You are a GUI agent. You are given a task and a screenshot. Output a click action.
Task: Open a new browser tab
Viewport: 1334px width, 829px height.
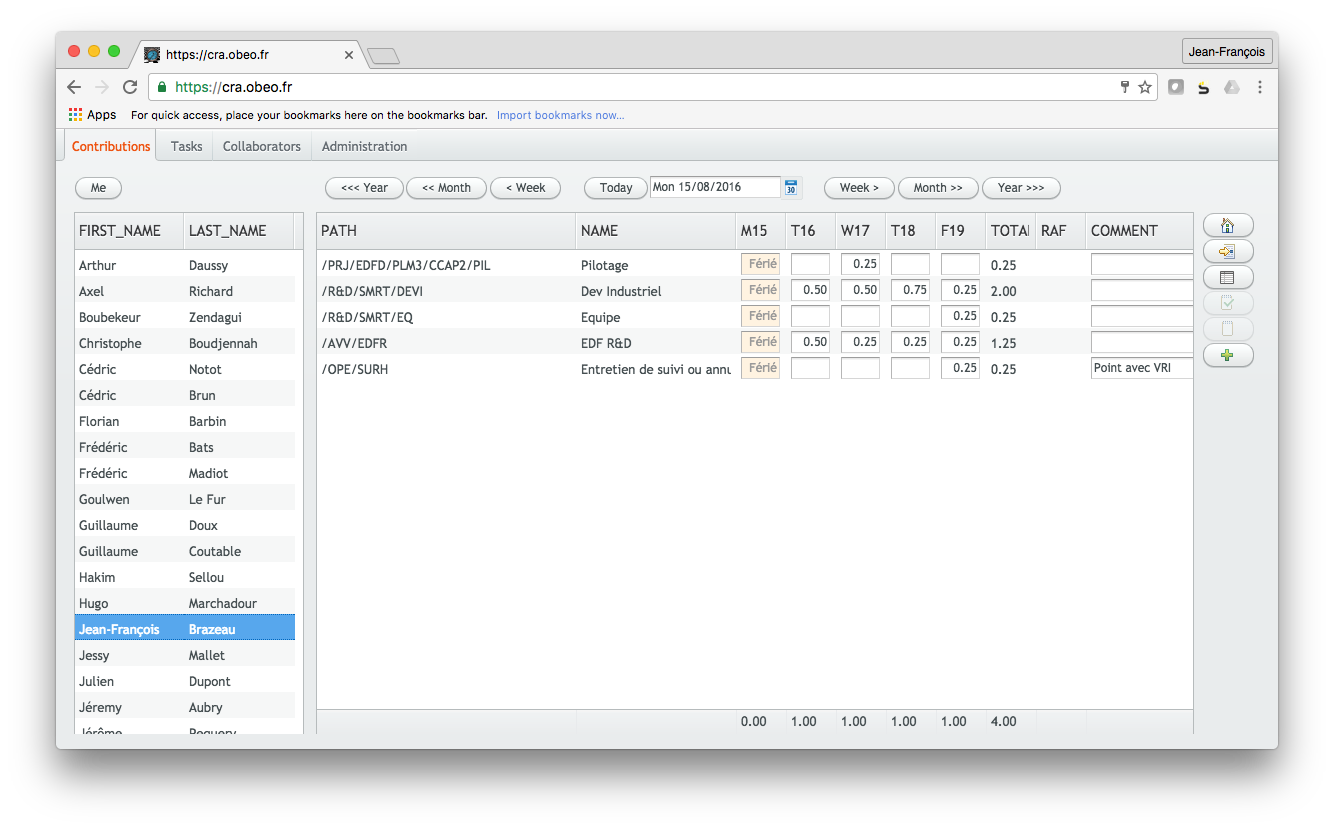pyautogui.click(x=384, y=56)
